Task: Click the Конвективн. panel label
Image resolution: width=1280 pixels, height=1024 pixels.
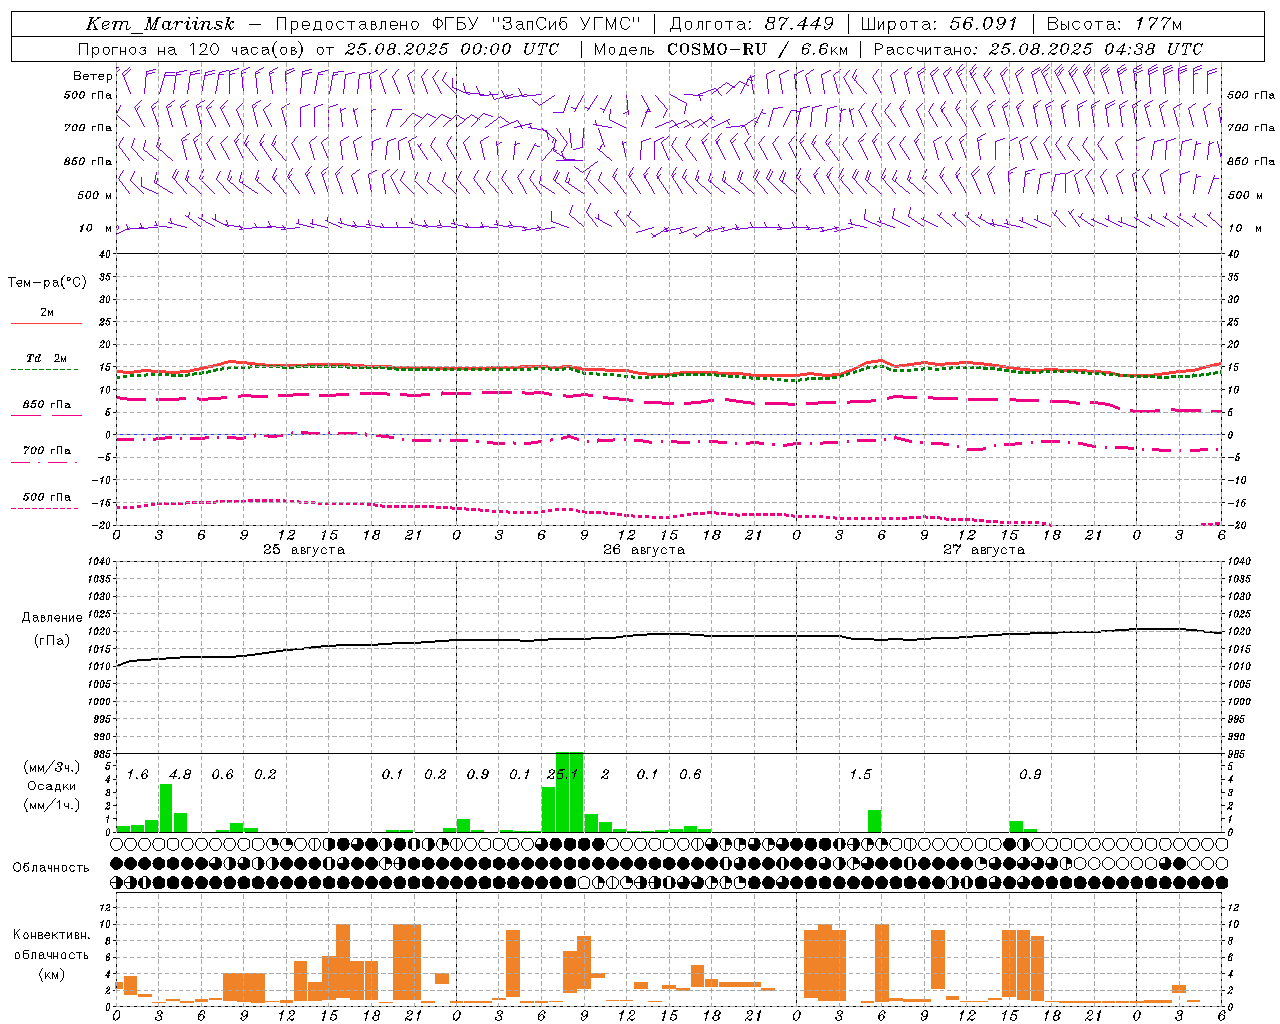Action: [x=51, y=935]
